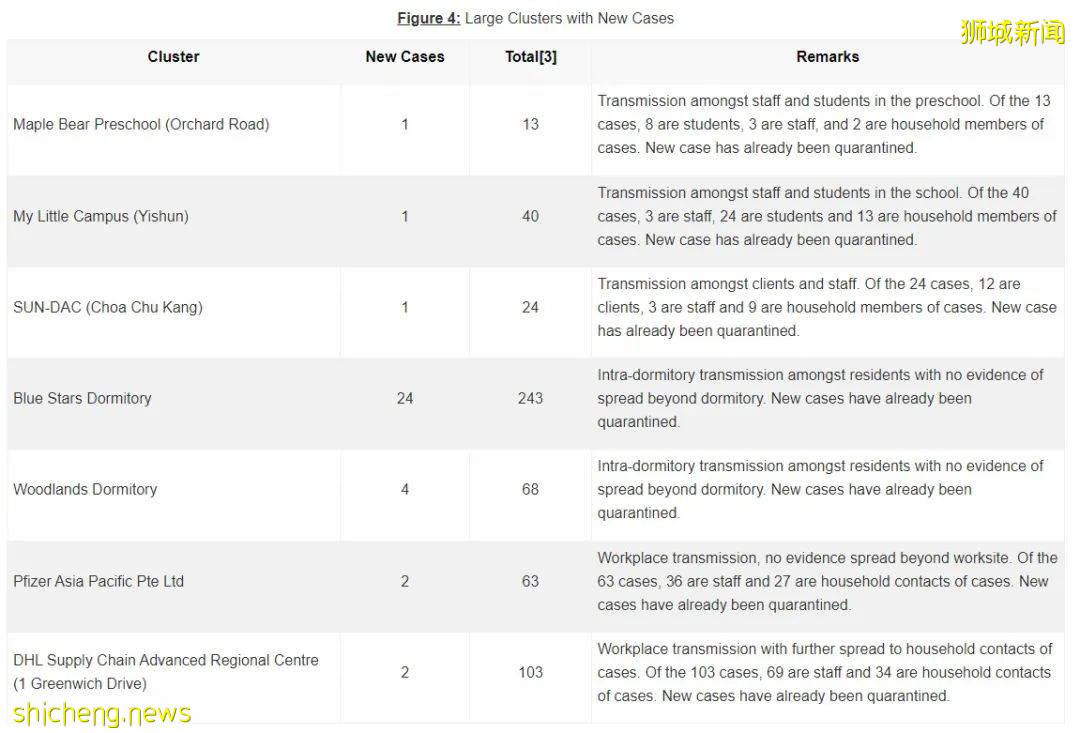Click the shicheng.news watermark text

[102, 713]
